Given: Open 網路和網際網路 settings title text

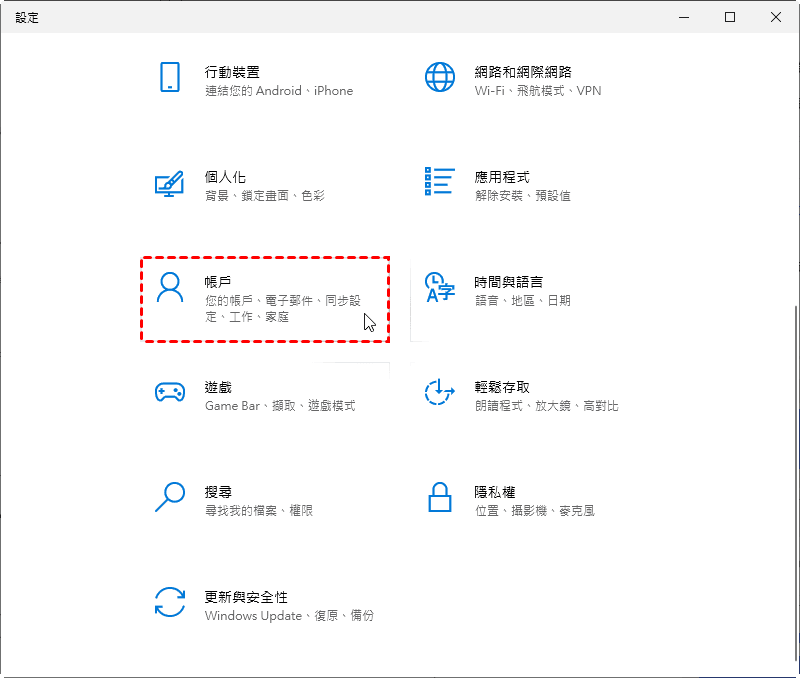Looking at the screenshot, I should pyautogui.click(x=522, y=72).
